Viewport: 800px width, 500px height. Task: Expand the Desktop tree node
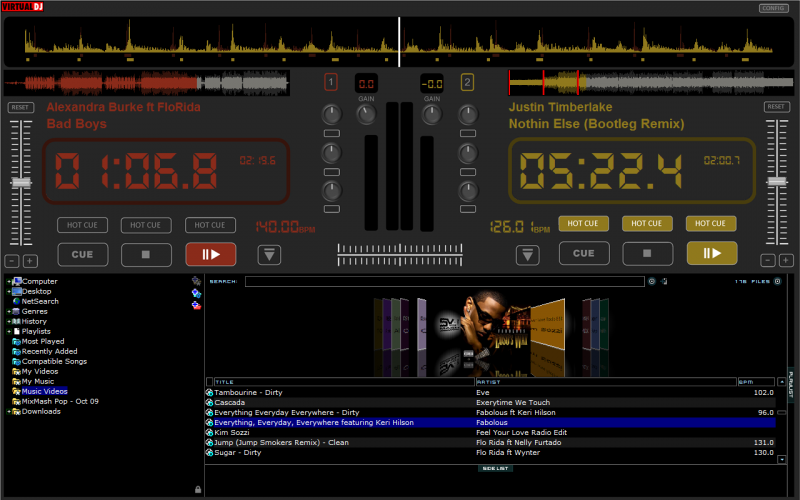(x=9, y=291)
